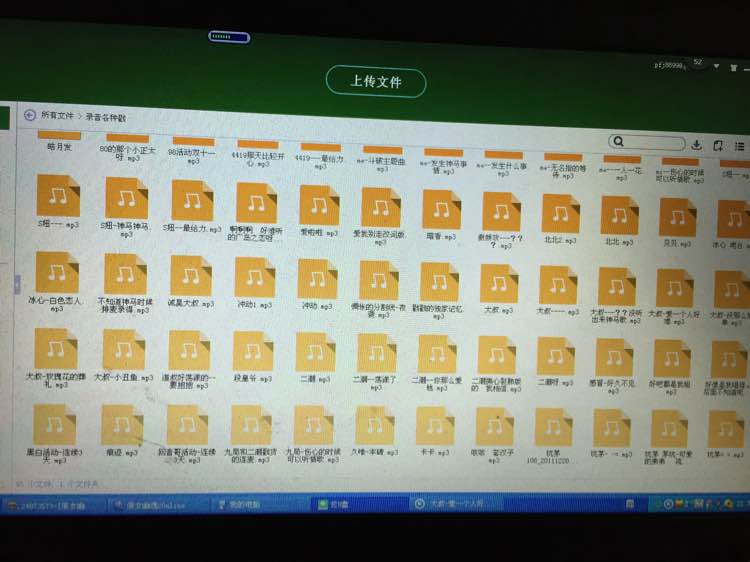Click the 上传文件 upload button
750x562 pixels.
[375, 81]
